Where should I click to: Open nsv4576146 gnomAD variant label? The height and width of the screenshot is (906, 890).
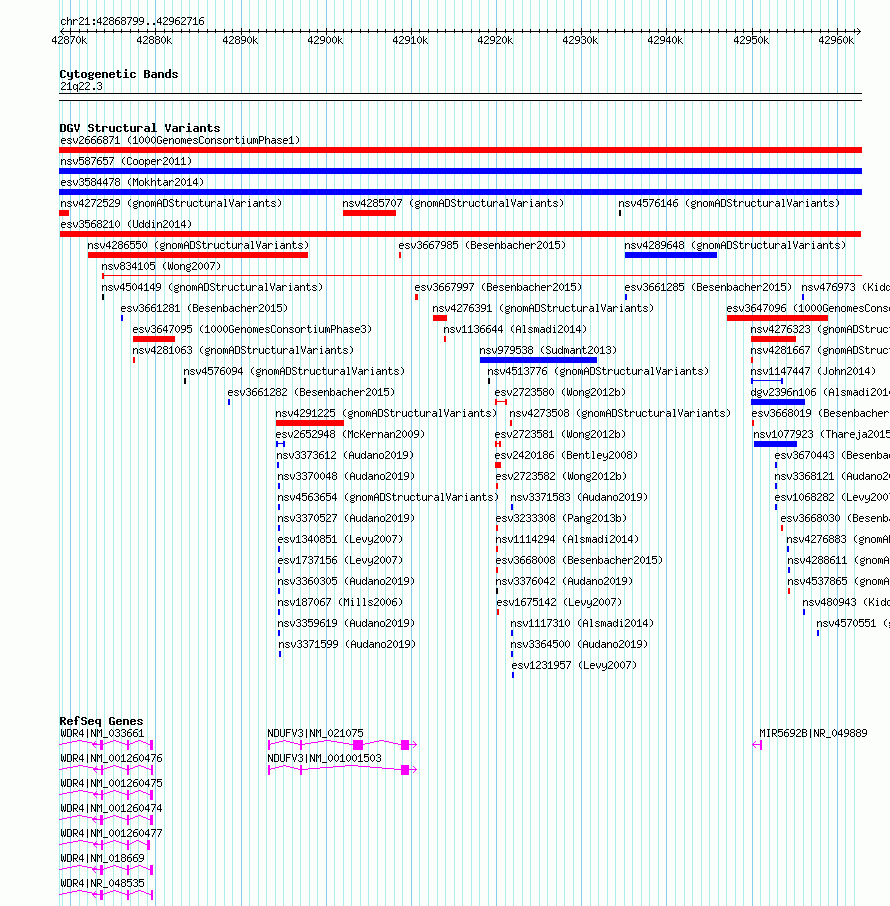(x=729, y=203)
